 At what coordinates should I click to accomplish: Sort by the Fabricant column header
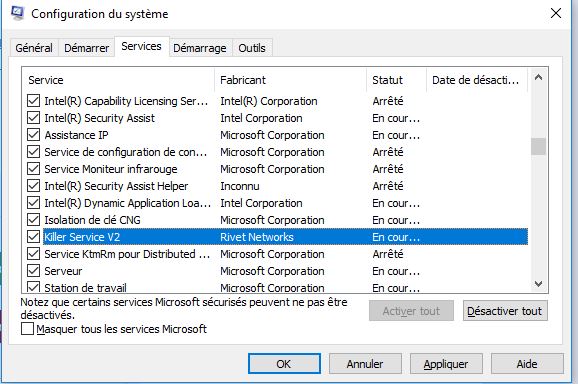tap(290, 80)
